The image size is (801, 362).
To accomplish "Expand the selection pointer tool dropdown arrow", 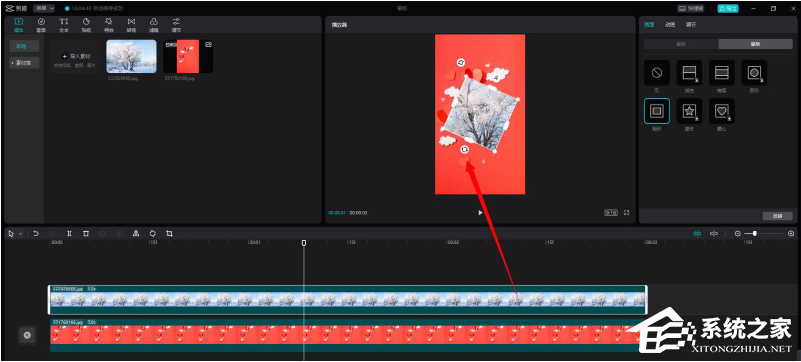I will [x=20, y=234].
